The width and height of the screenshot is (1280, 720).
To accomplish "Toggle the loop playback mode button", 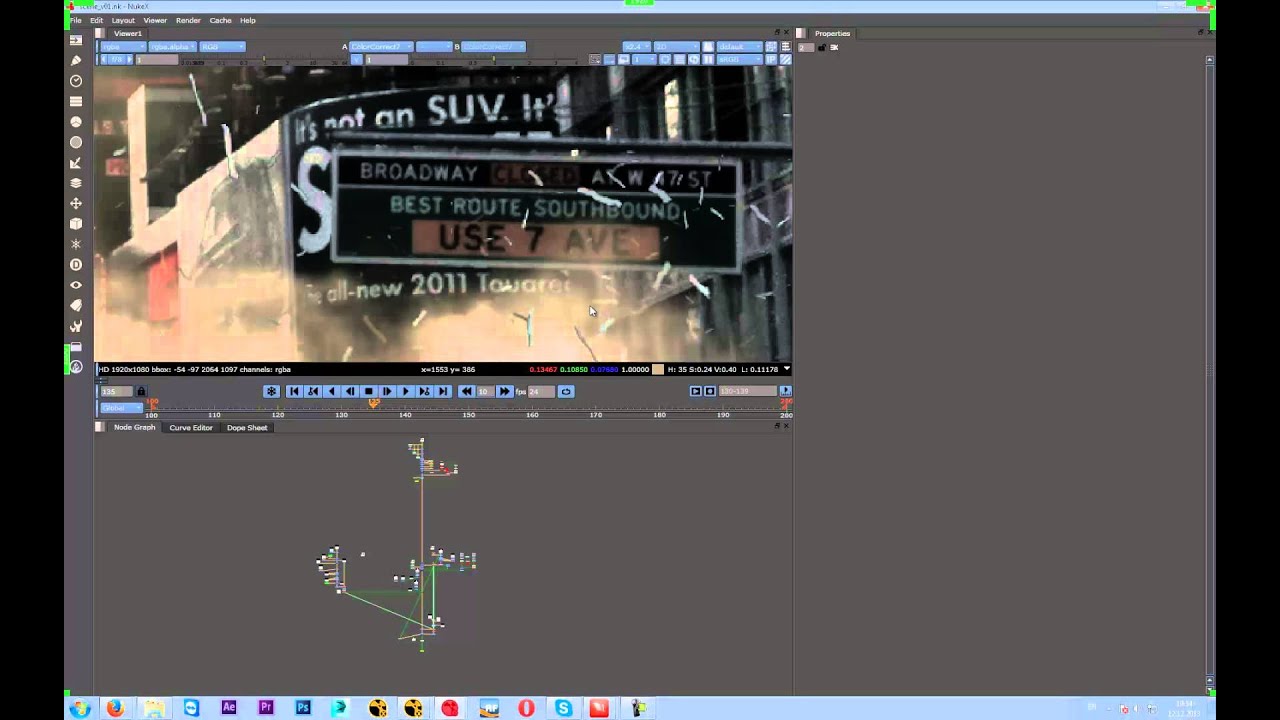I will [566, 391].
